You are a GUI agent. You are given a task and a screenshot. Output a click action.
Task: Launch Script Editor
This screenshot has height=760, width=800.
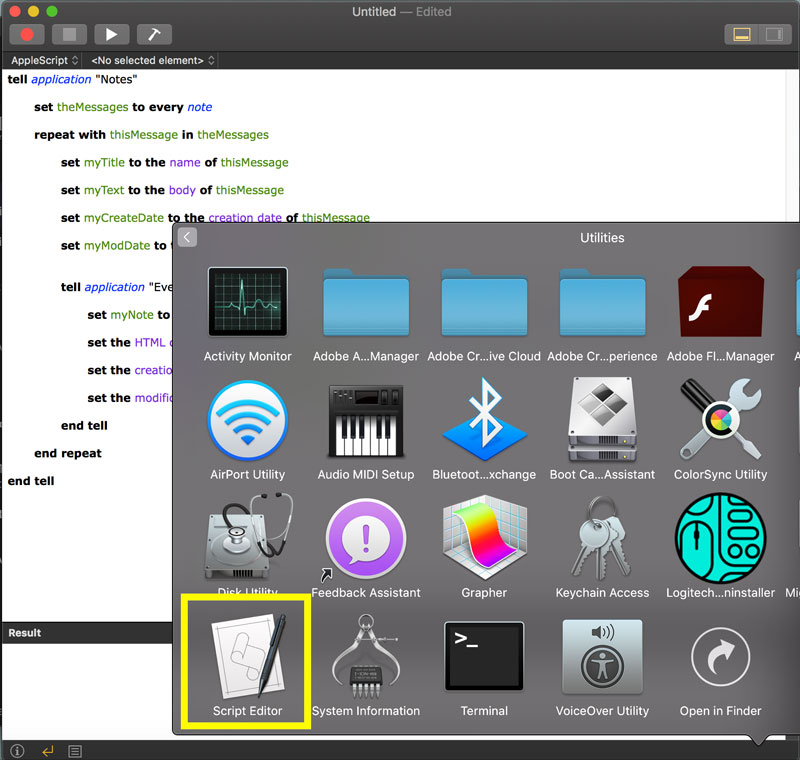[x=247, y=663]
